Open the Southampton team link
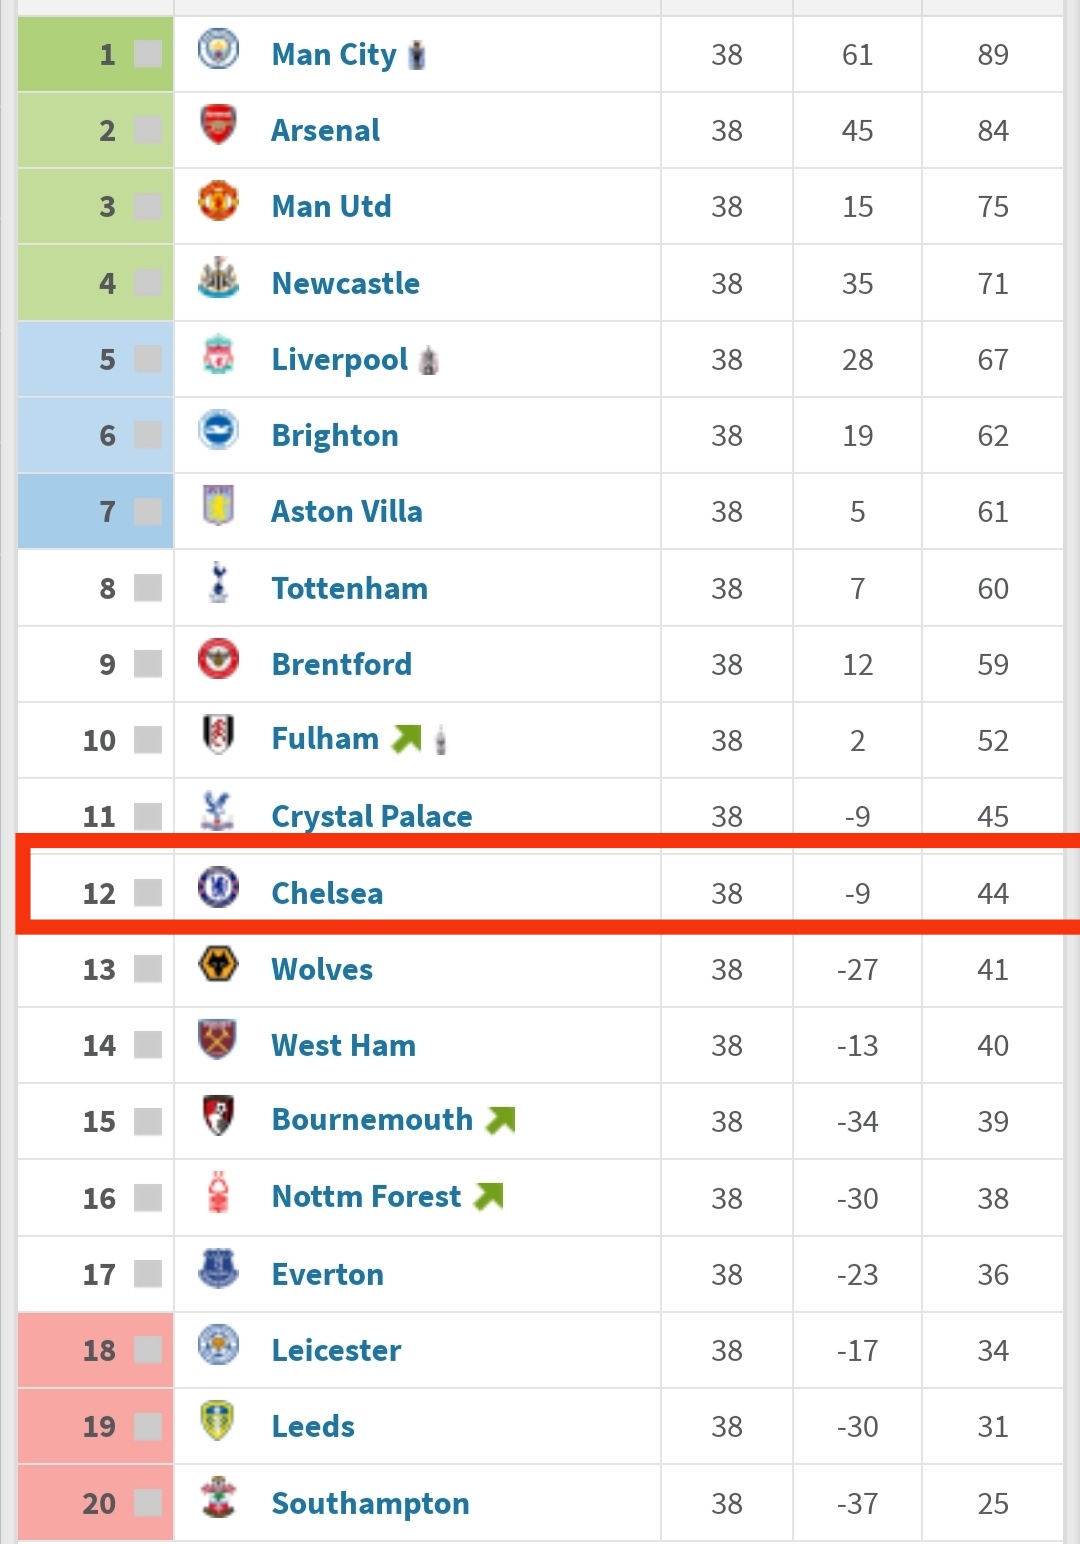 pos(370,1504)
